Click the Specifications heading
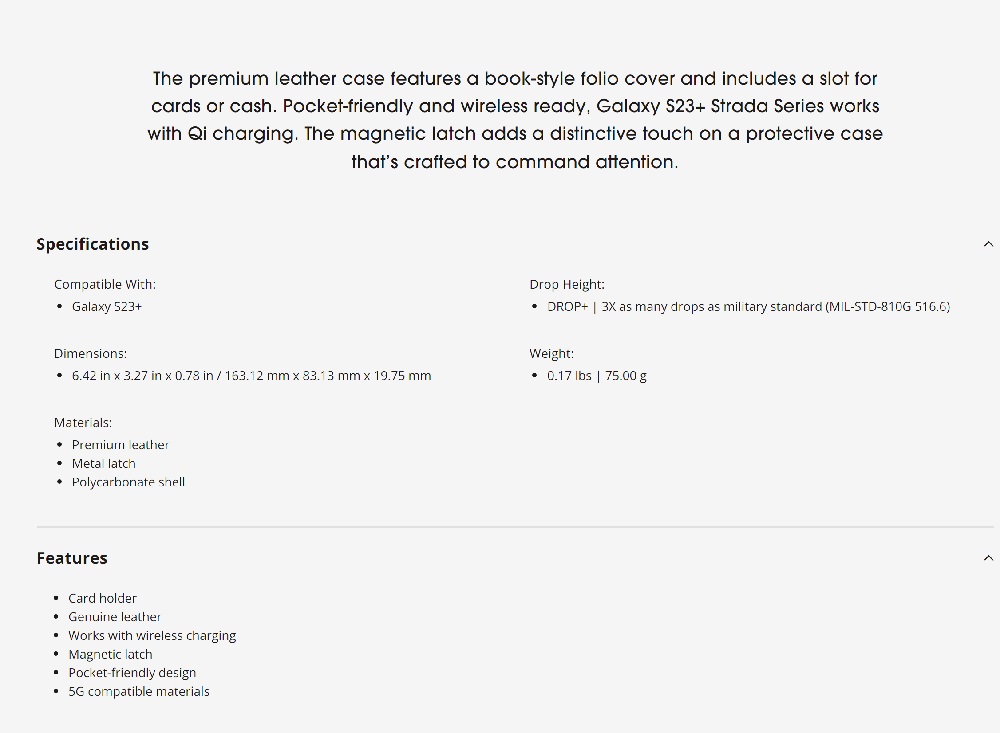Image resolution: width=1000 pixels, height=733 pixels. [92, 244]
